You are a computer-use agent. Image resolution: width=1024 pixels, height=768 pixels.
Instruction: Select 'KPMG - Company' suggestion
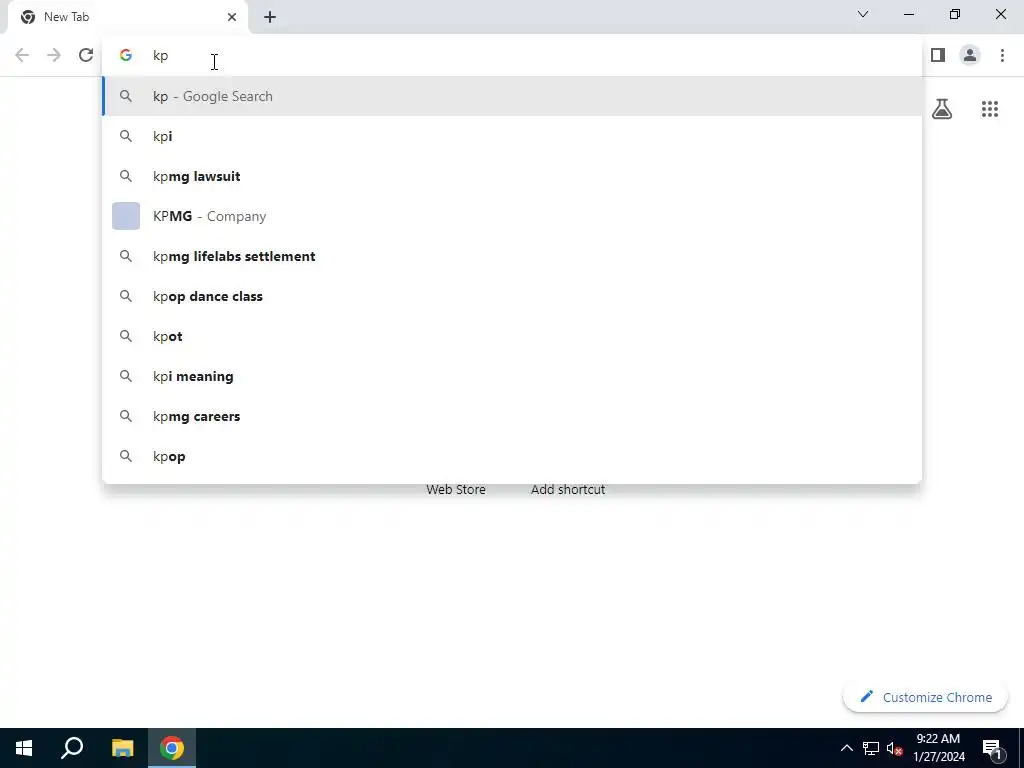[512, 216]
